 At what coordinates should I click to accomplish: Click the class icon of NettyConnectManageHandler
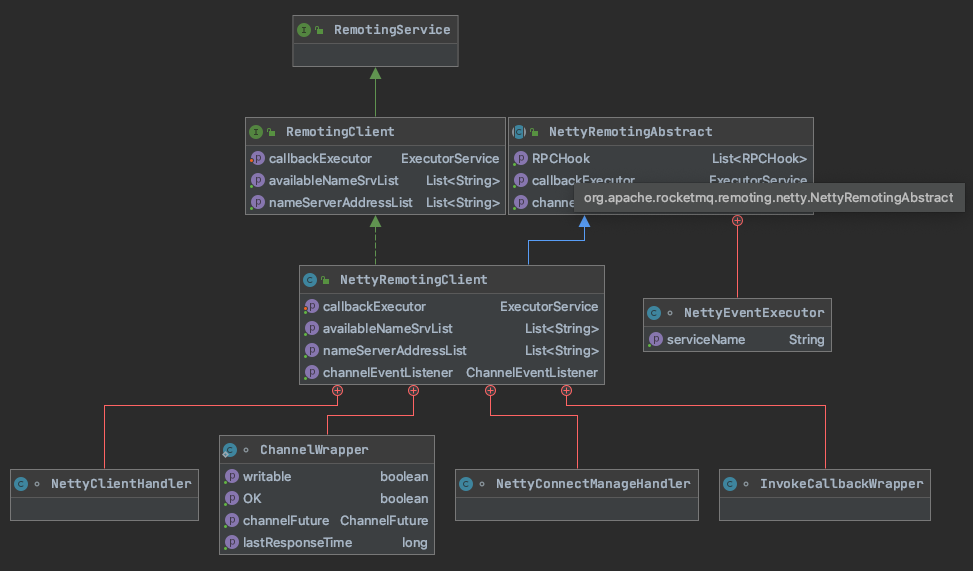[465, 484]
